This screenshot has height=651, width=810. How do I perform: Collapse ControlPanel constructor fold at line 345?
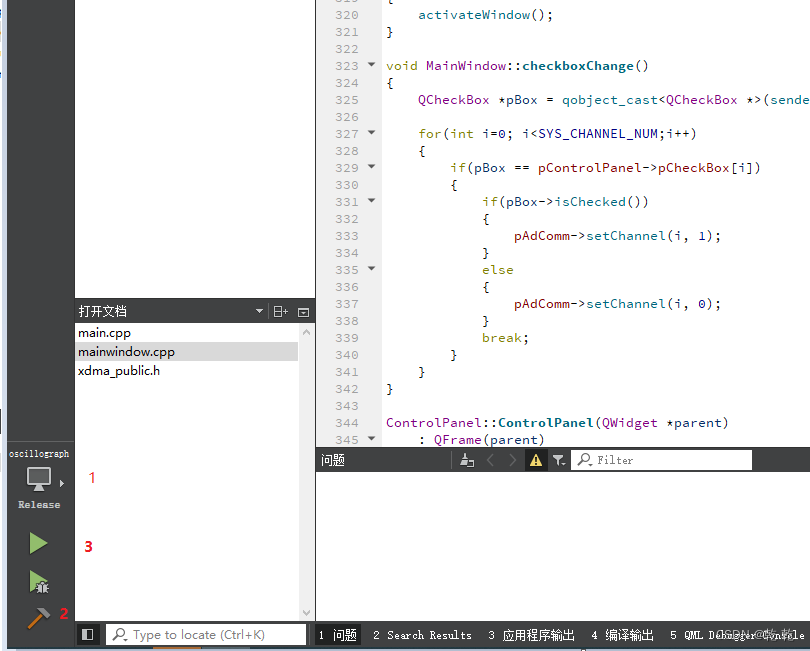coord(371,439)
